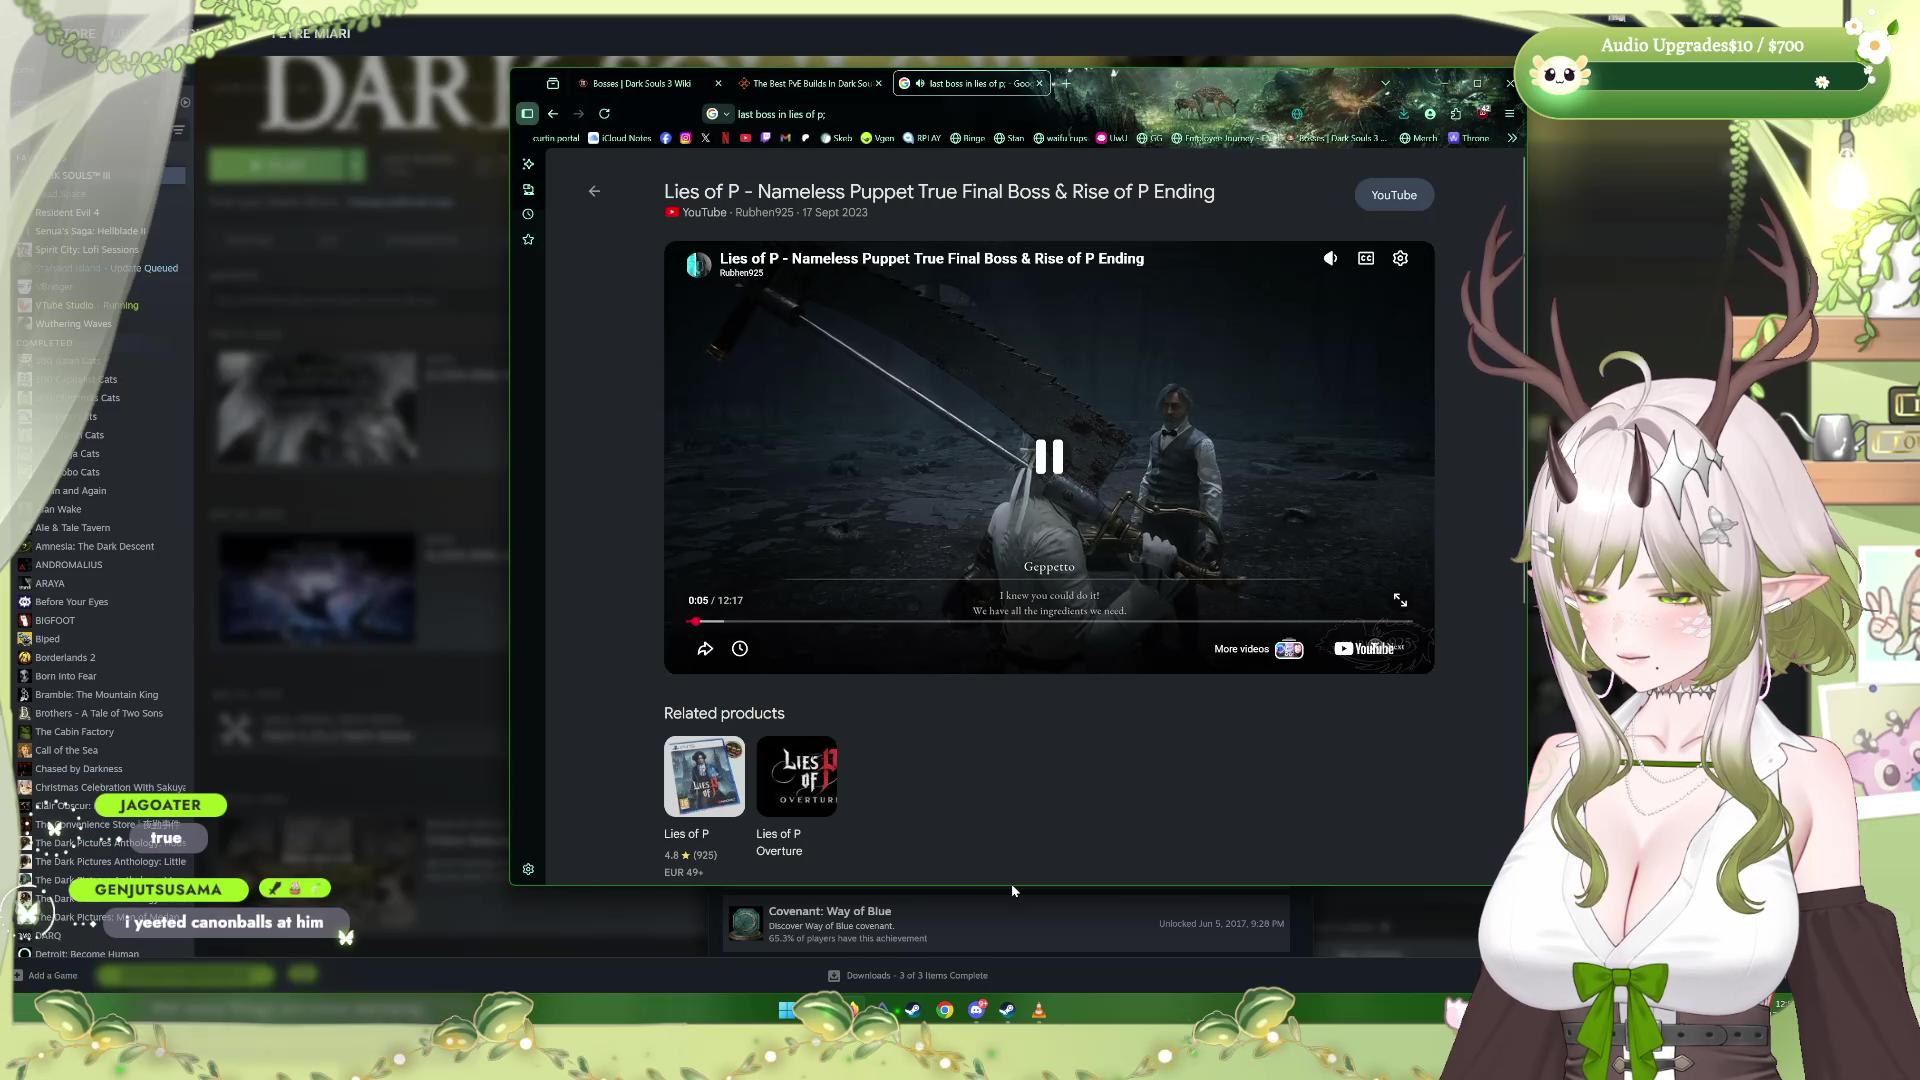Open the history clock icon in browser sidebar
This screenshot has width=1920, height=1080.
click(528, 214)
